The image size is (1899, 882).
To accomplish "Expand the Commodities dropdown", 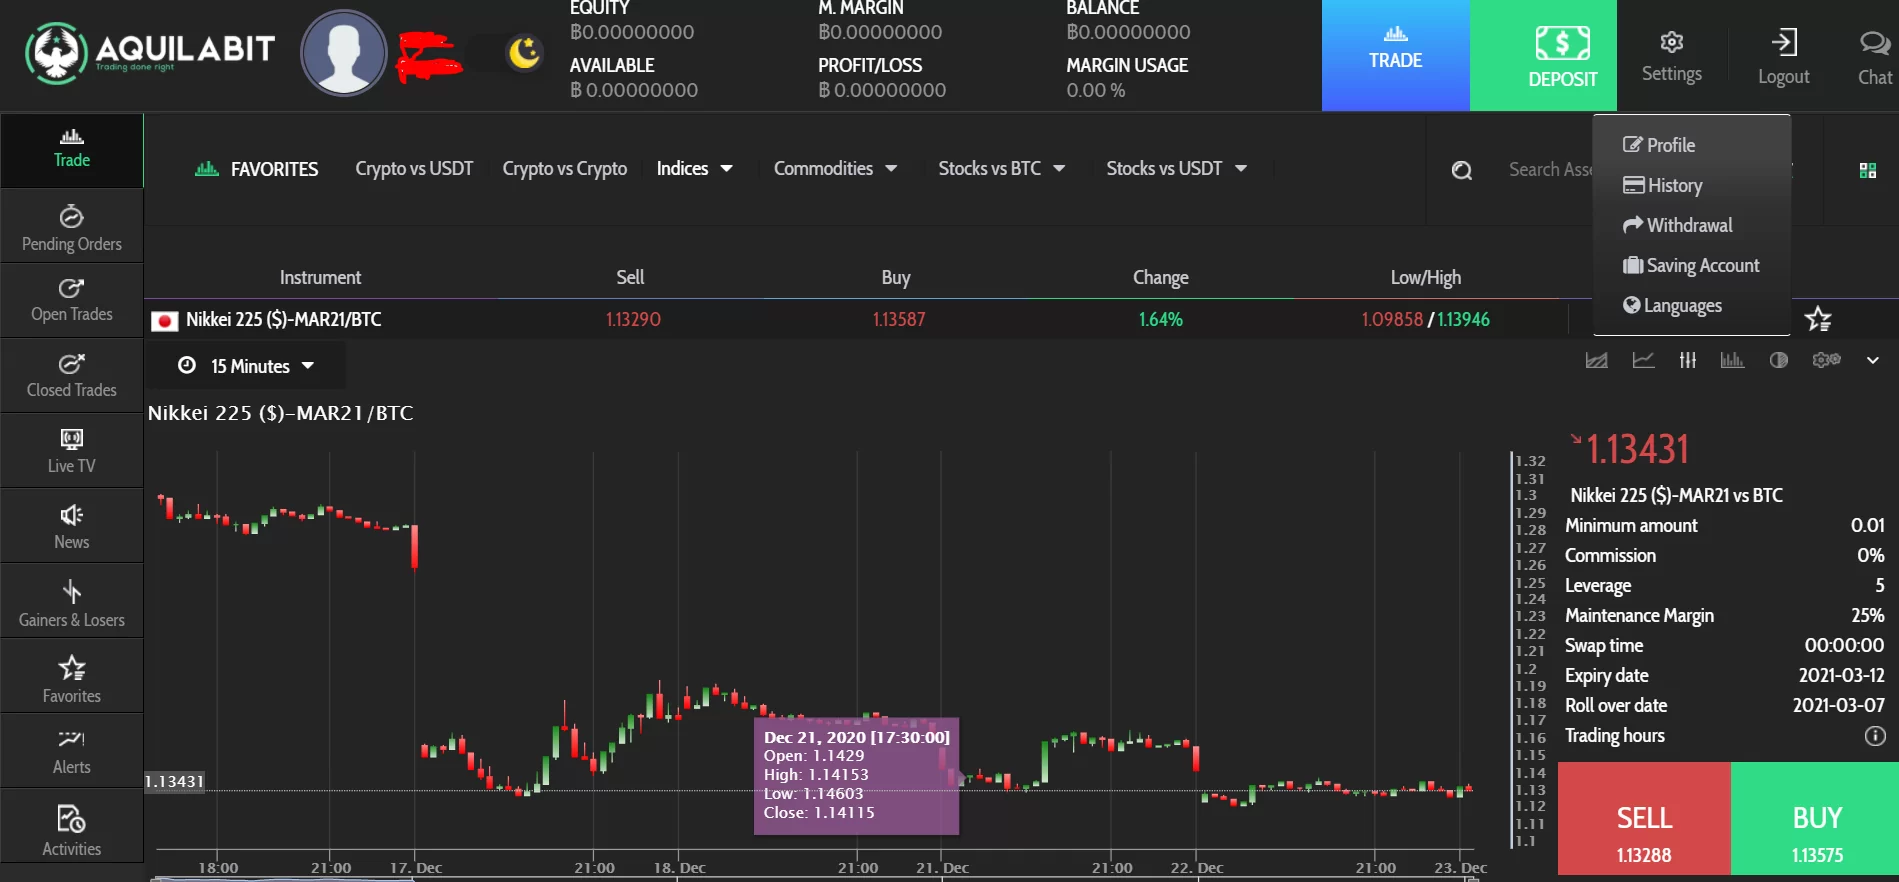I will click(x=835, y=169).
